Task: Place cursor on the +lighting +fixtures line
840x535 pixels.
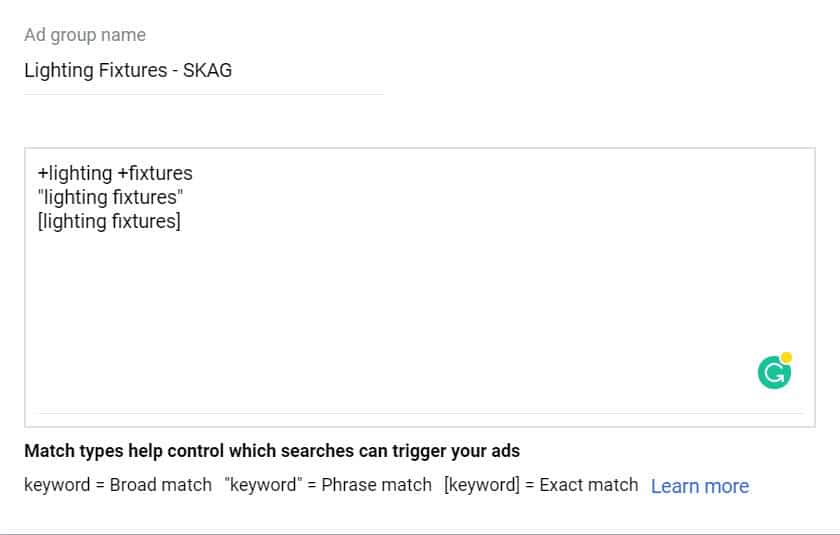Action: pyautogui.click(x=115, y=174)
